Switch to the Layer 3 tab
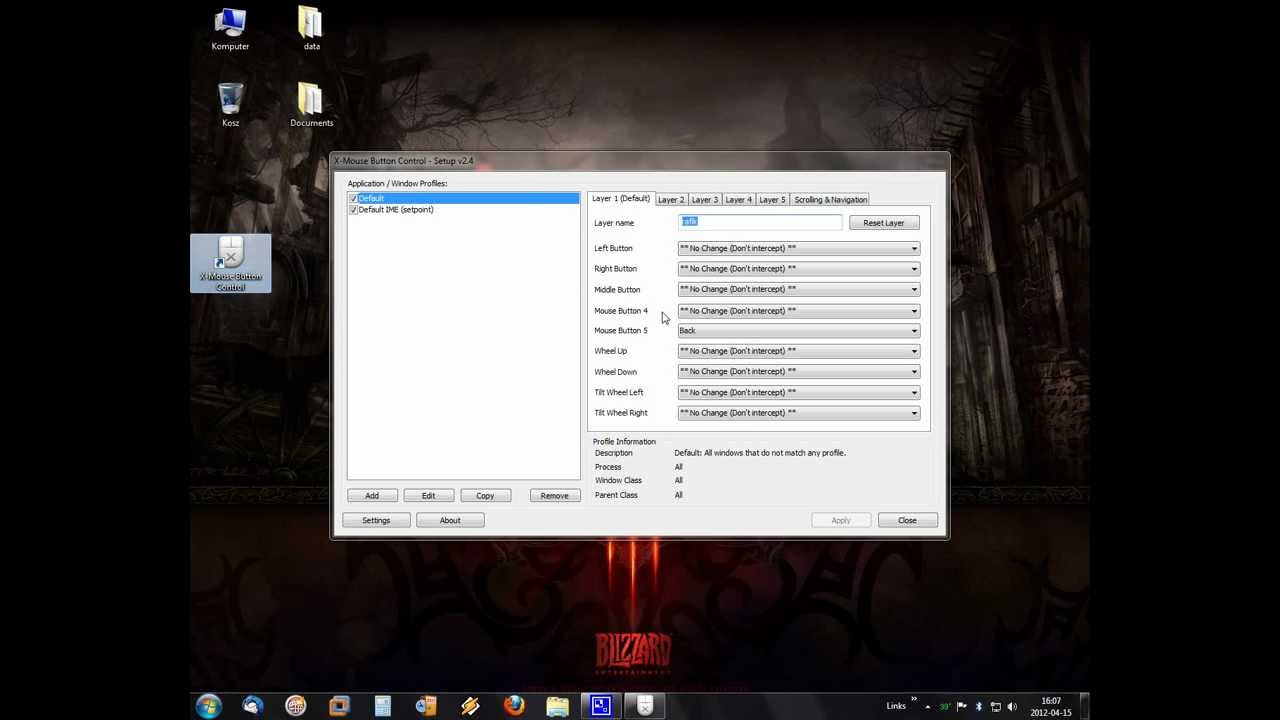Image resolution: width=1280 pixels, height=720 pixels. pyautogui.click(x=705, y=199)
